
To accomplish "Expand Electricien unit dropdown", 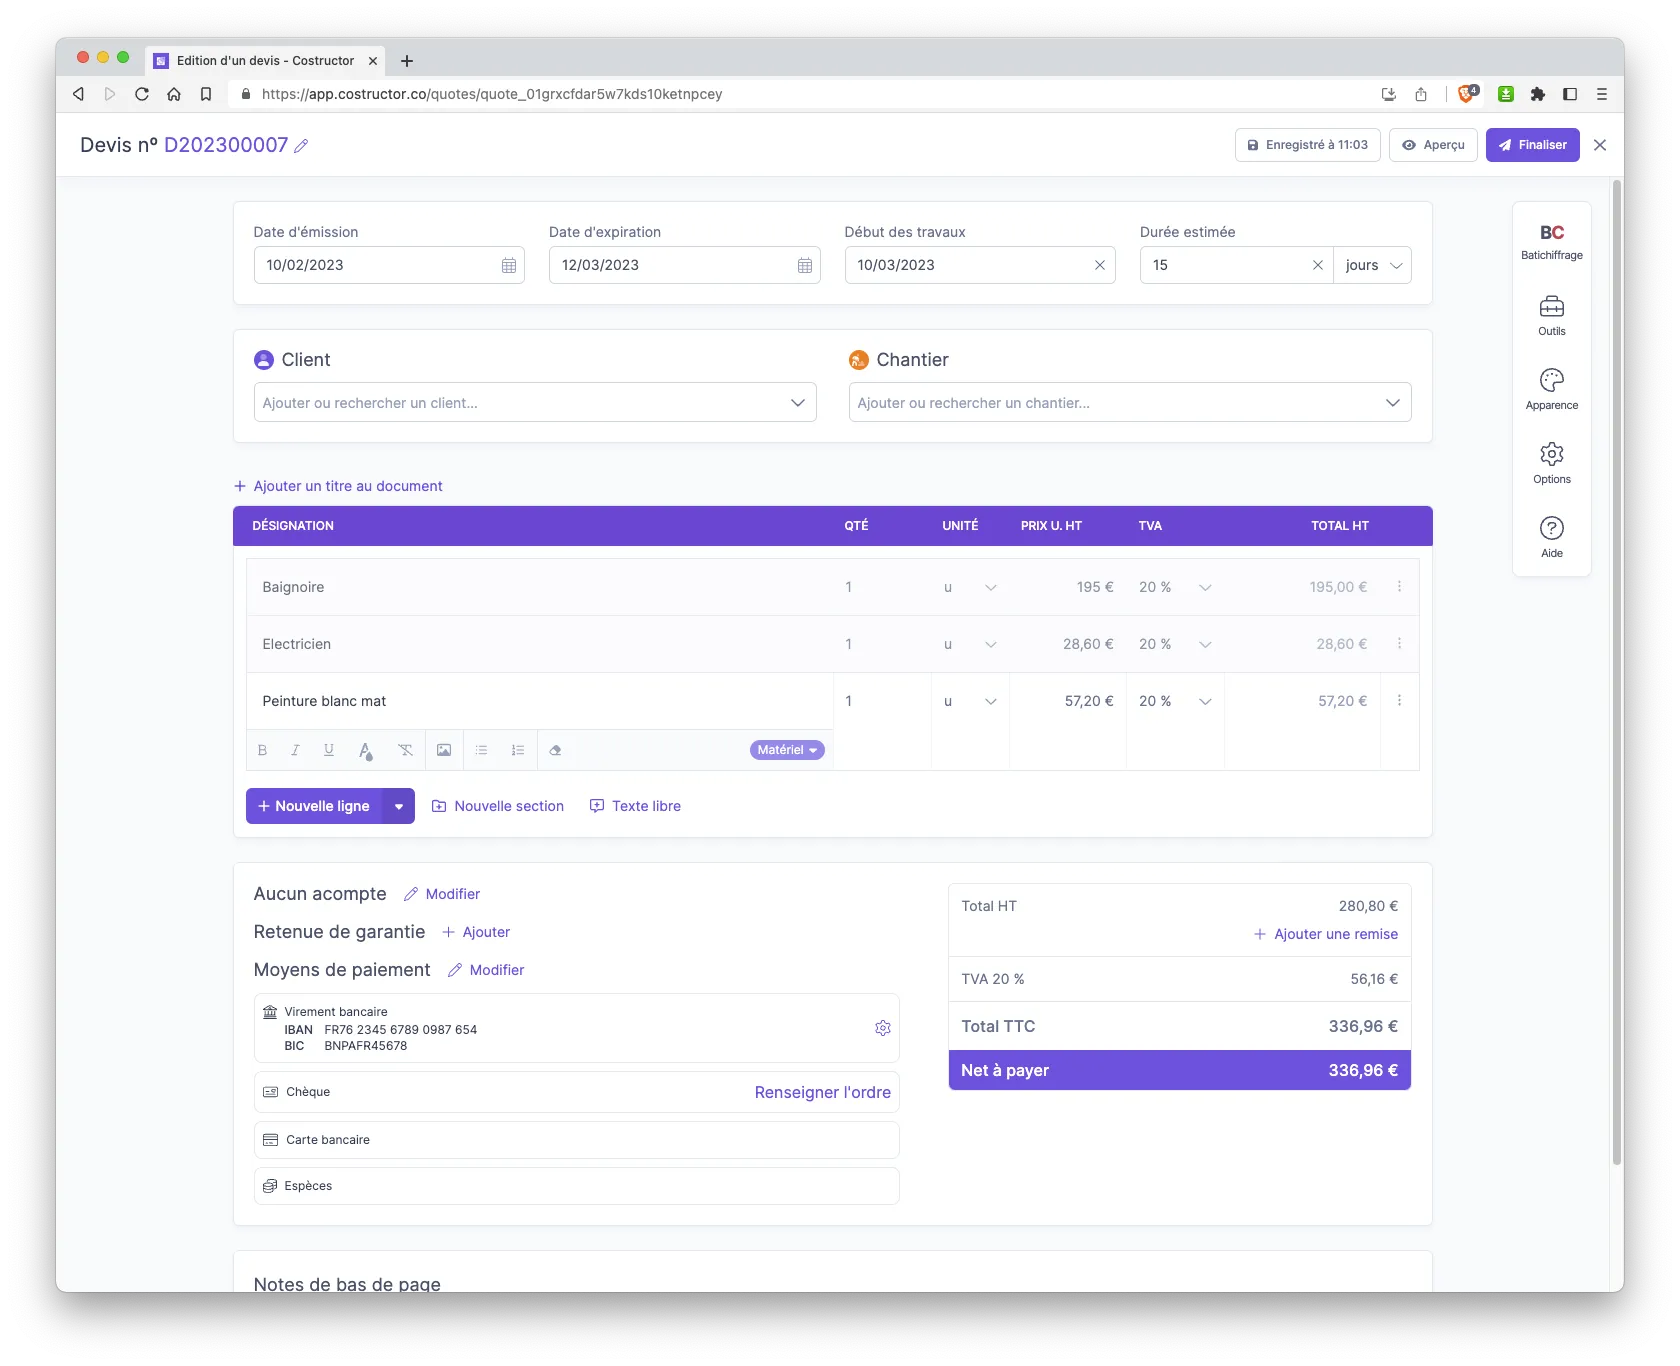I will [x=990, y=644].
